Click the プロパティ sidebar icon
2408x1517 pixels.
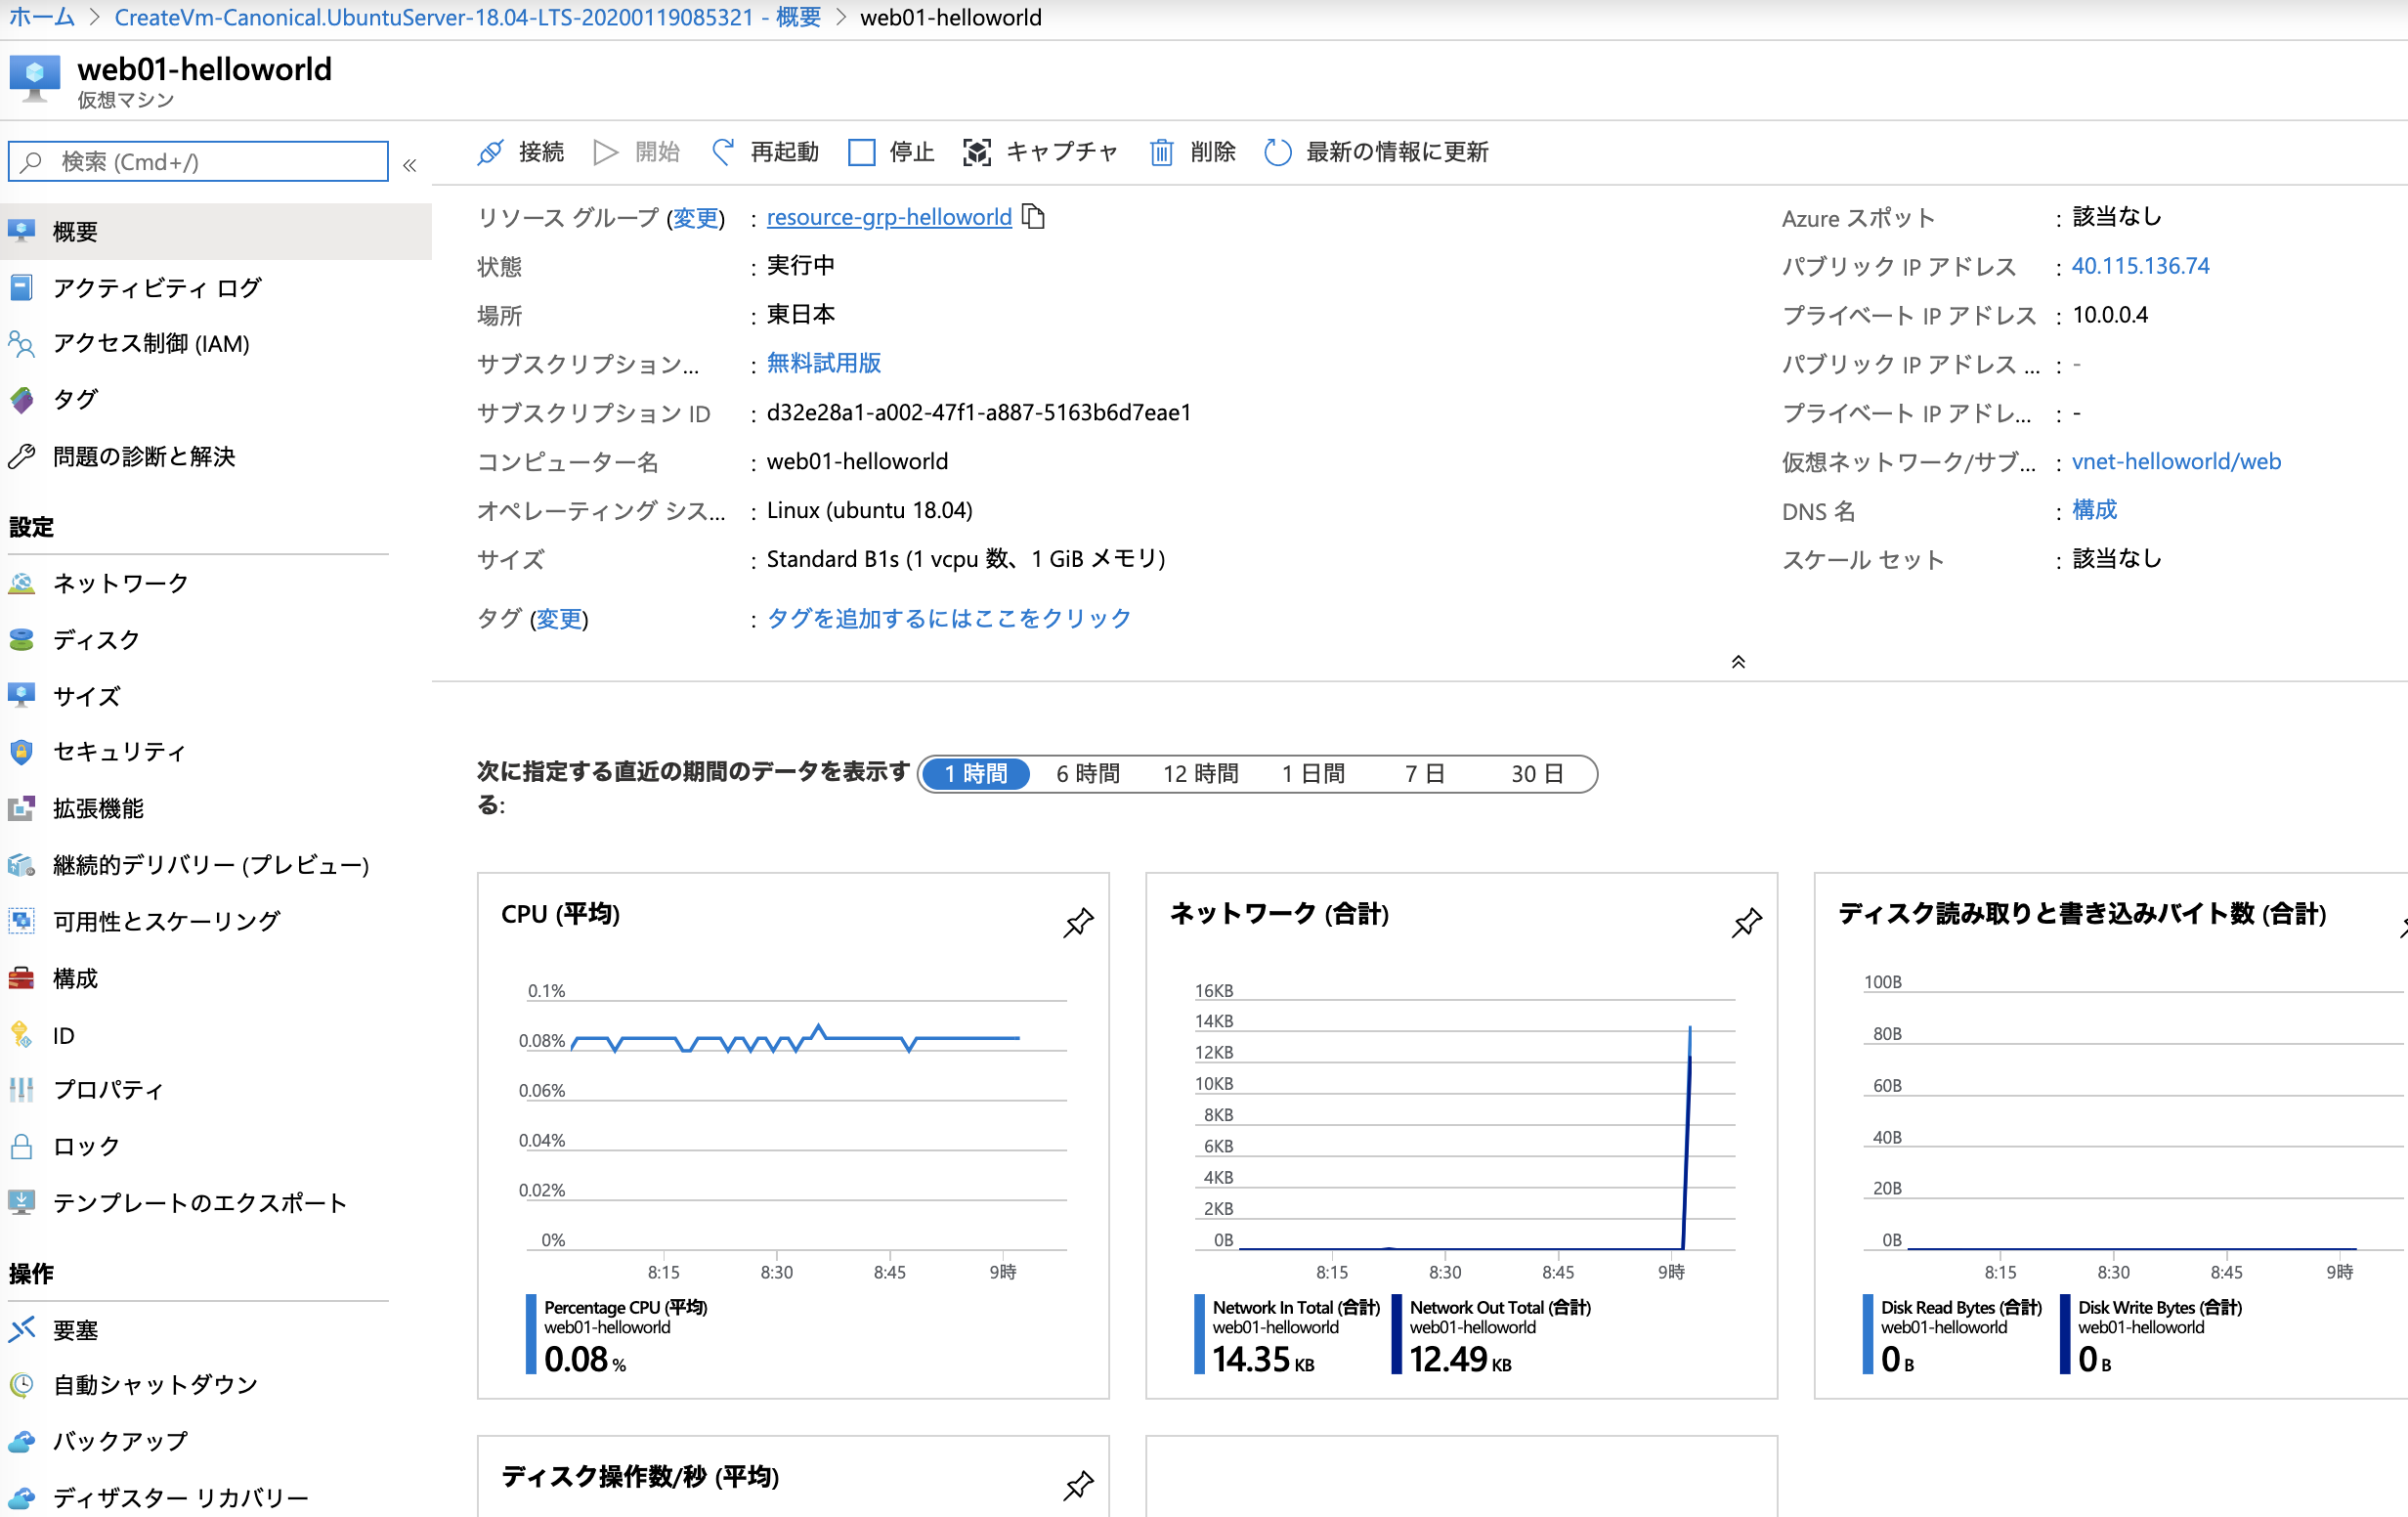(21, 1090)
